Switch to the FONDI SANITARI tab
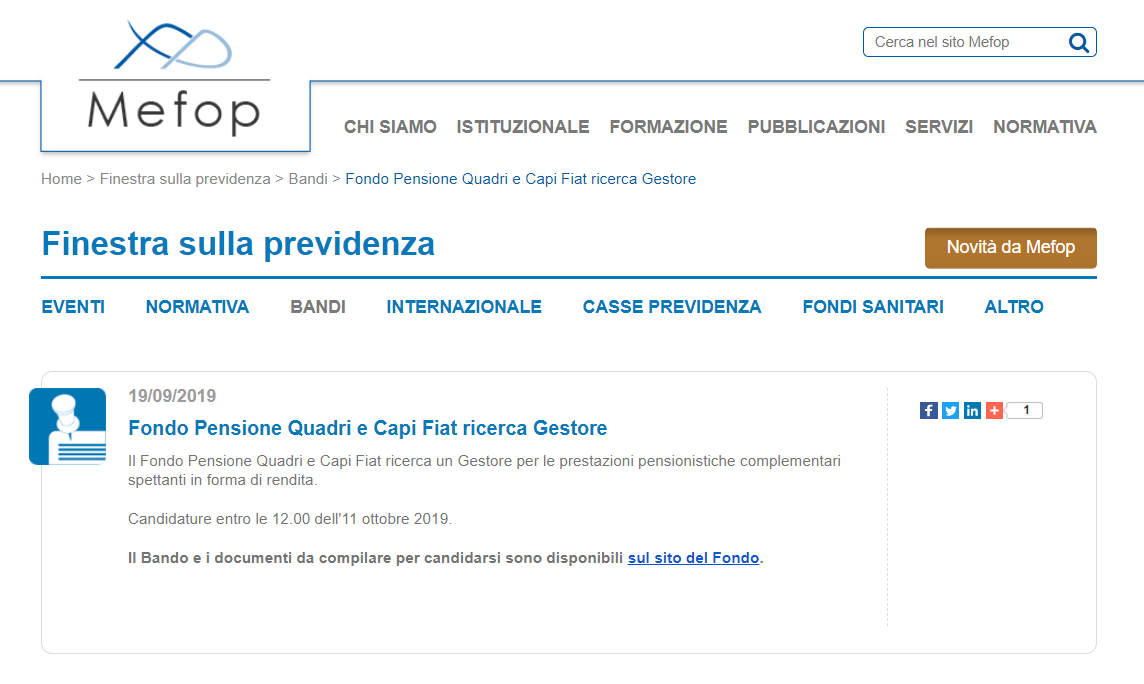Image resolution: width=1144 pixels, height=684 pixels. (x=873, y=307)
